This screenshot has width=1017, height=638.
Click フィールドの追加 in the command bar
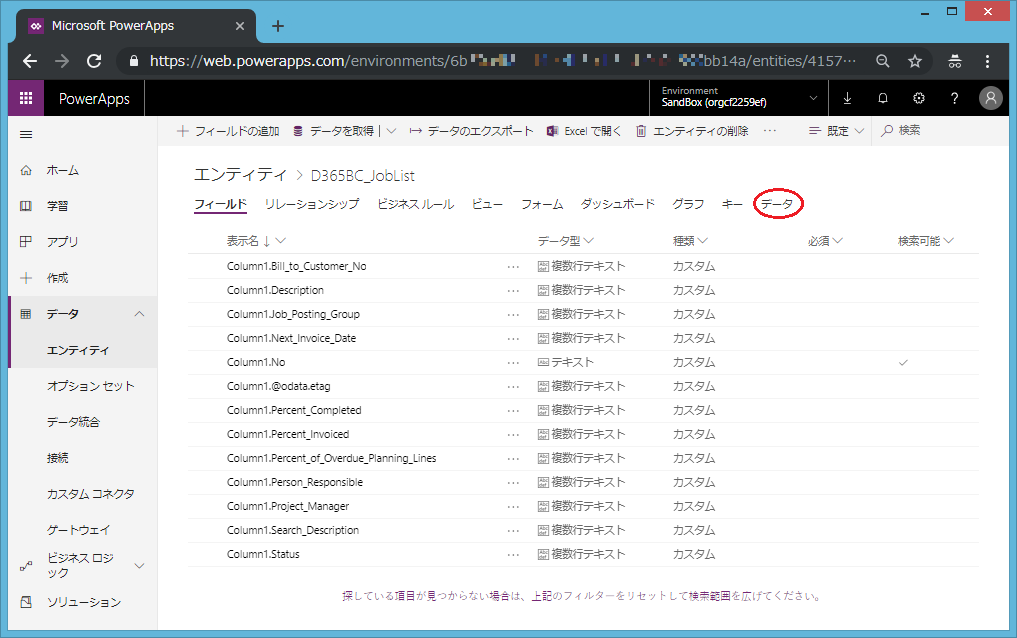[228, 131]
